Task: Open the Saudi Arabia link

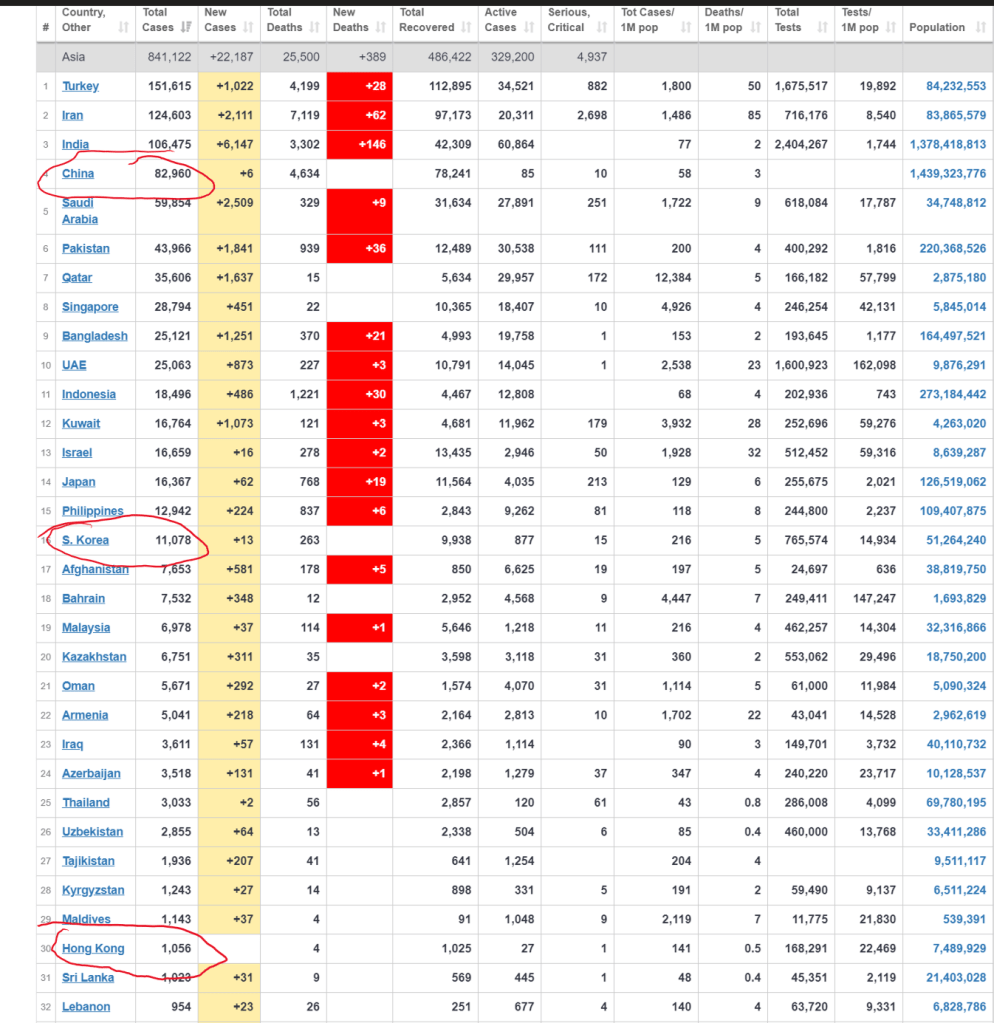Action: (x=80, y=211)
